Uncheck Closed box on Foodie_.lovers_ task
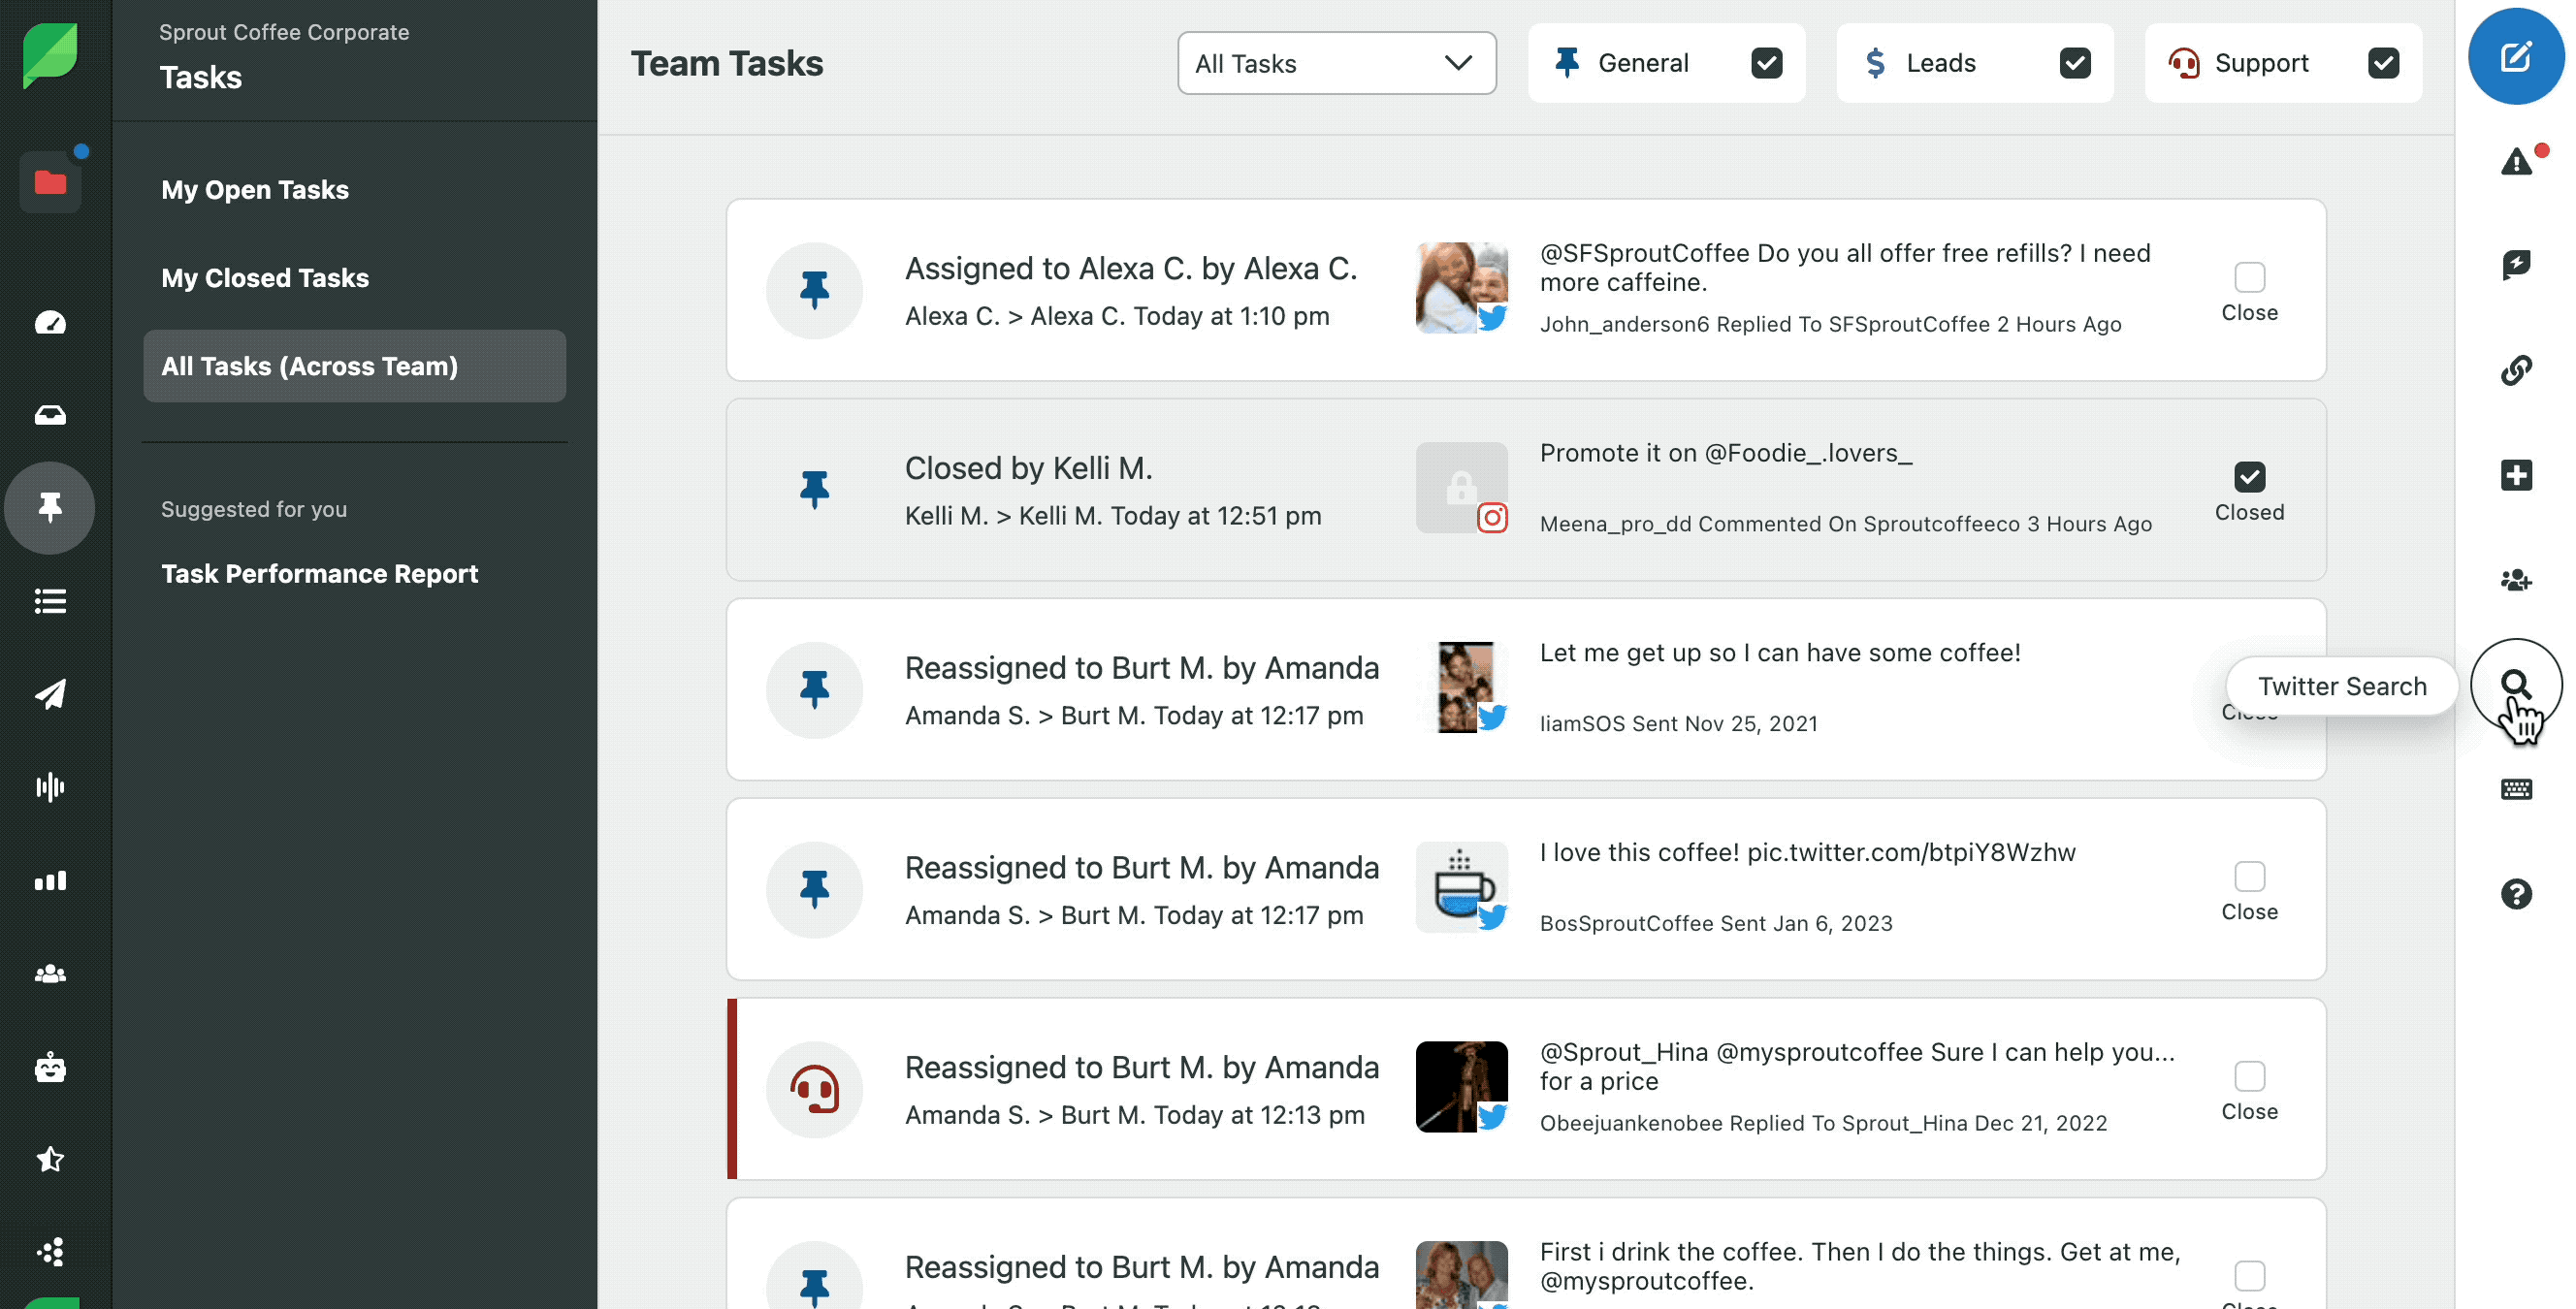Image resolution: width=2576 pixels, height=1309 pixels. tap(2249, 477)
